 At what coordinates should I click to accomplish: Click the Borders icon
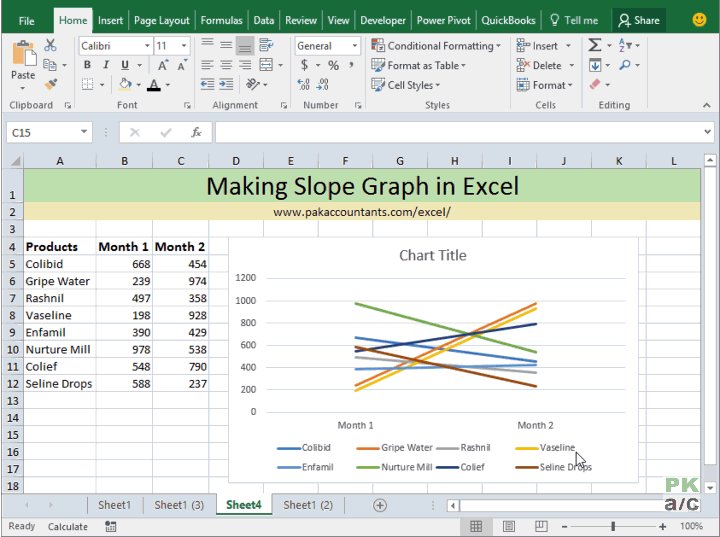87,85
